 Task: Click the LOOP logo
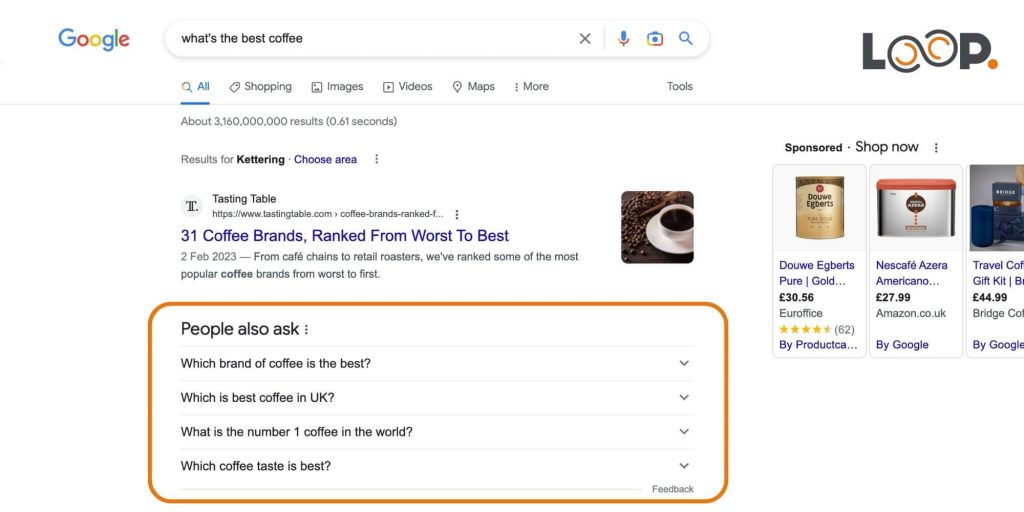[930, 50]
